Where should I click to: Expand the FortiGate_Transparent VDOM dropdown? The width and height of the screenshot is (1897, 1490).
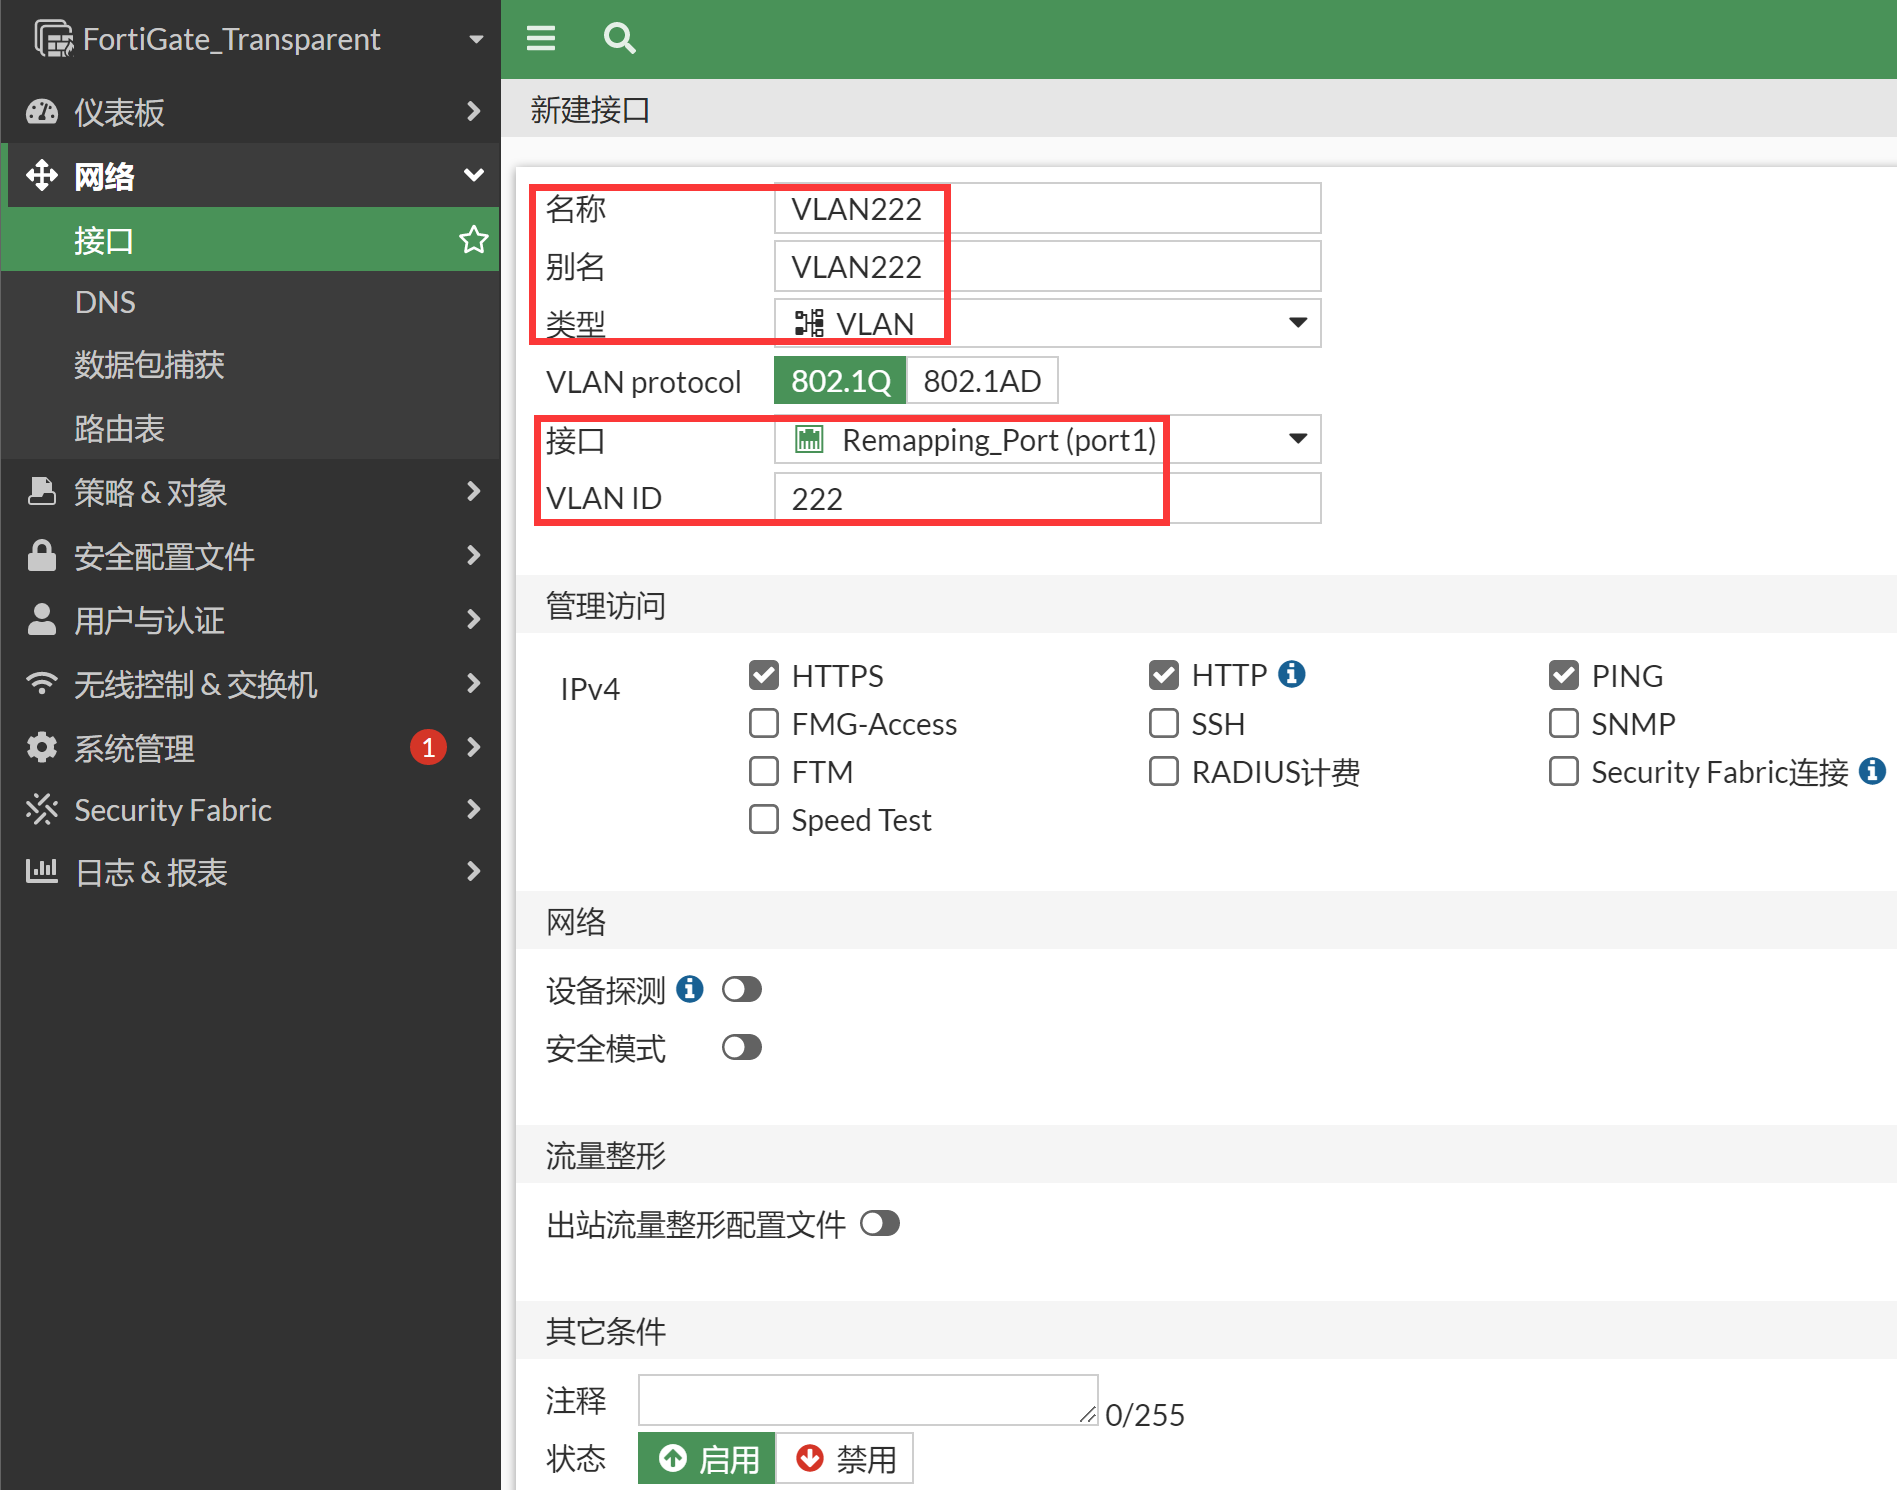point(476,39)
